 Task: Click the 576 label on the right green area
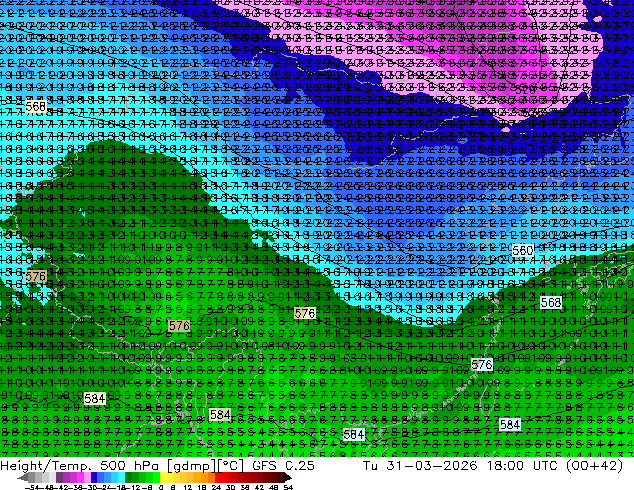click(482, 364)
